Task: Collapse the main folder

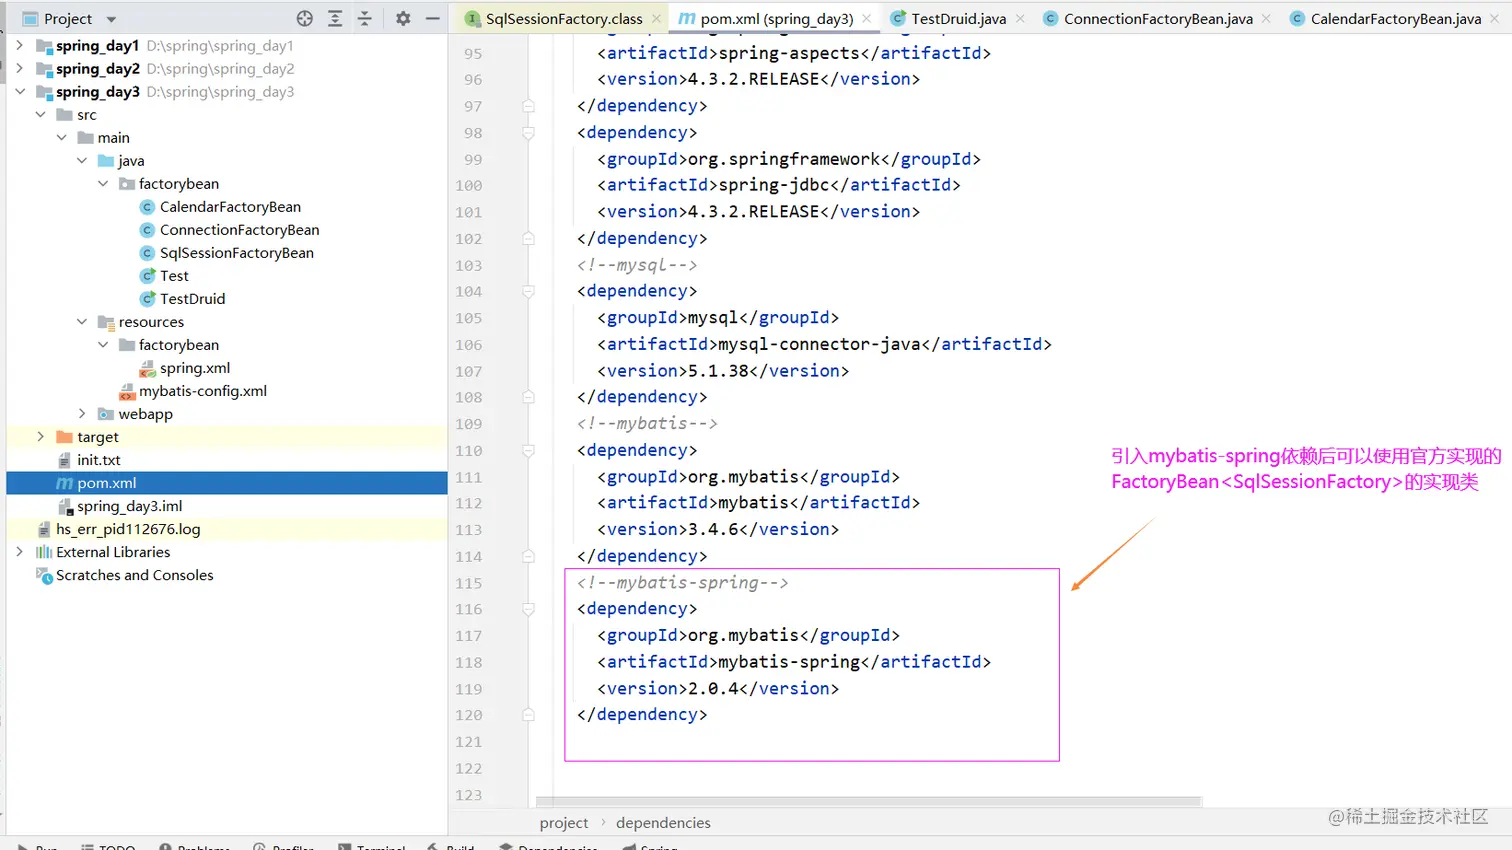Action: coord(62,137)
